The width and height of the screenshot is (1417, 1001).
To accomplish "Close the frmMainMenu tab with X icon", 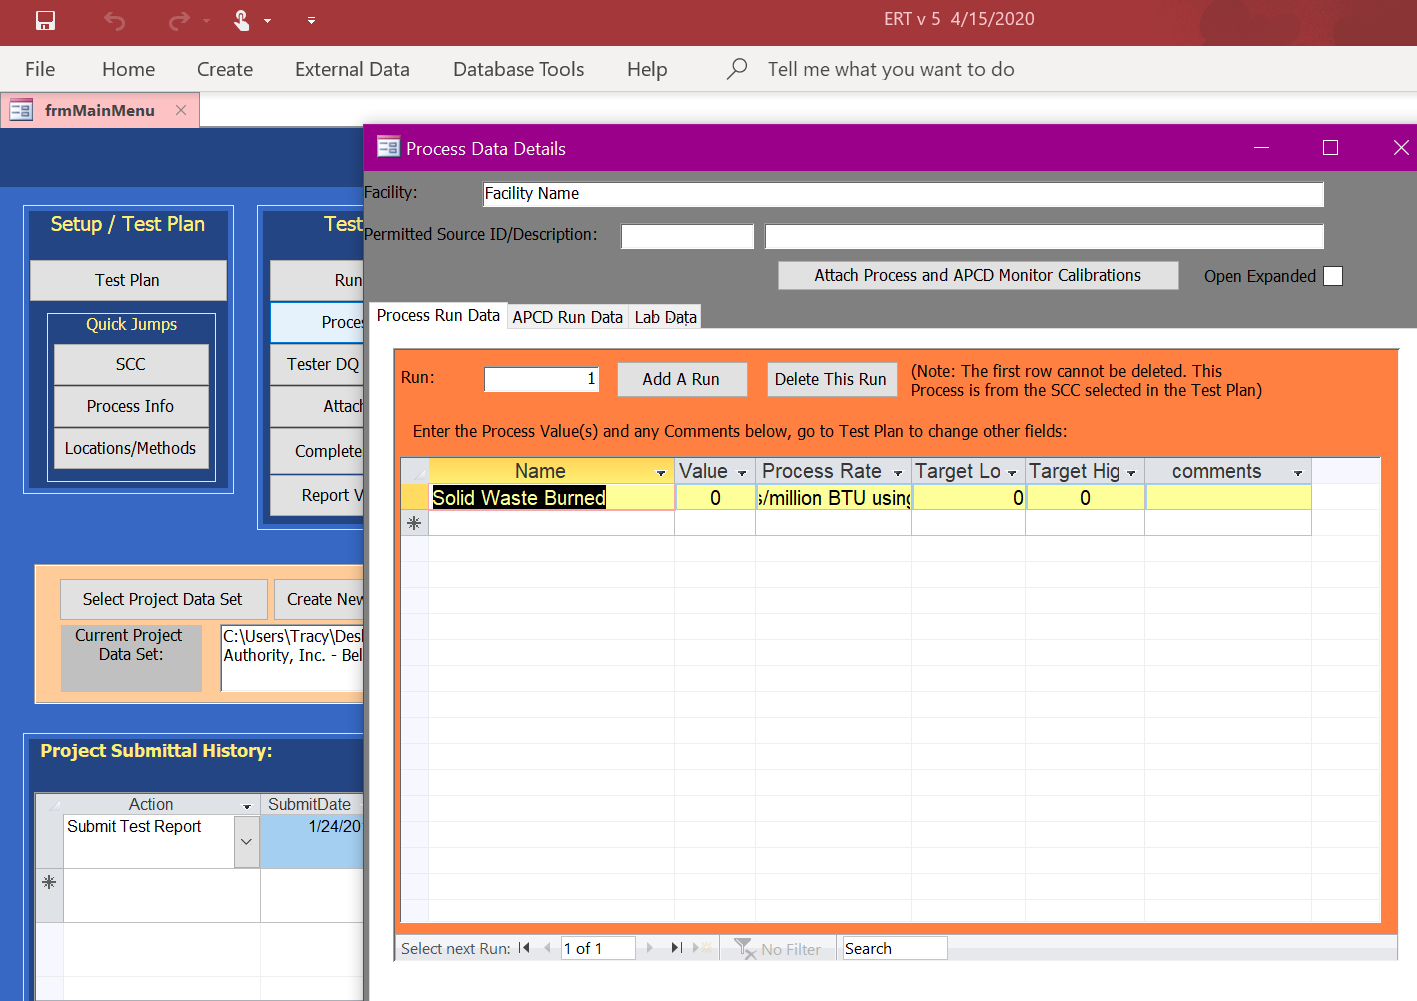I will [181, 110].
